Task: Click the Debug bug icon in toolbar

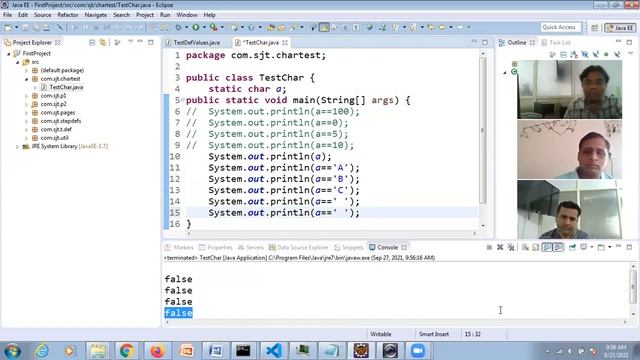Action: coord(178,27)
